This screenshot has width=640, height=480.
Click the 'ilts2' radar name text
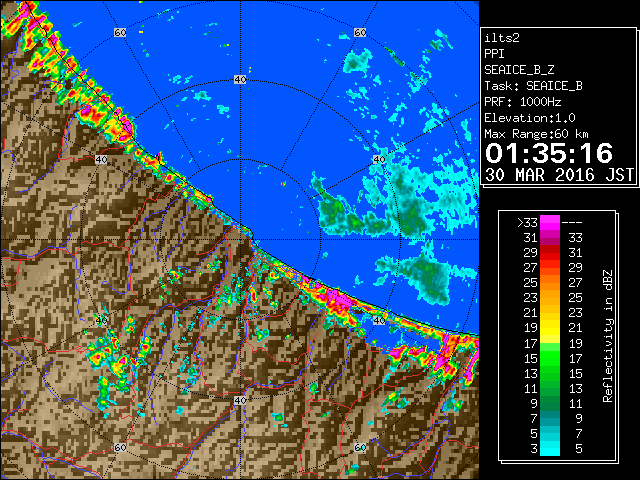click(502, 38)
